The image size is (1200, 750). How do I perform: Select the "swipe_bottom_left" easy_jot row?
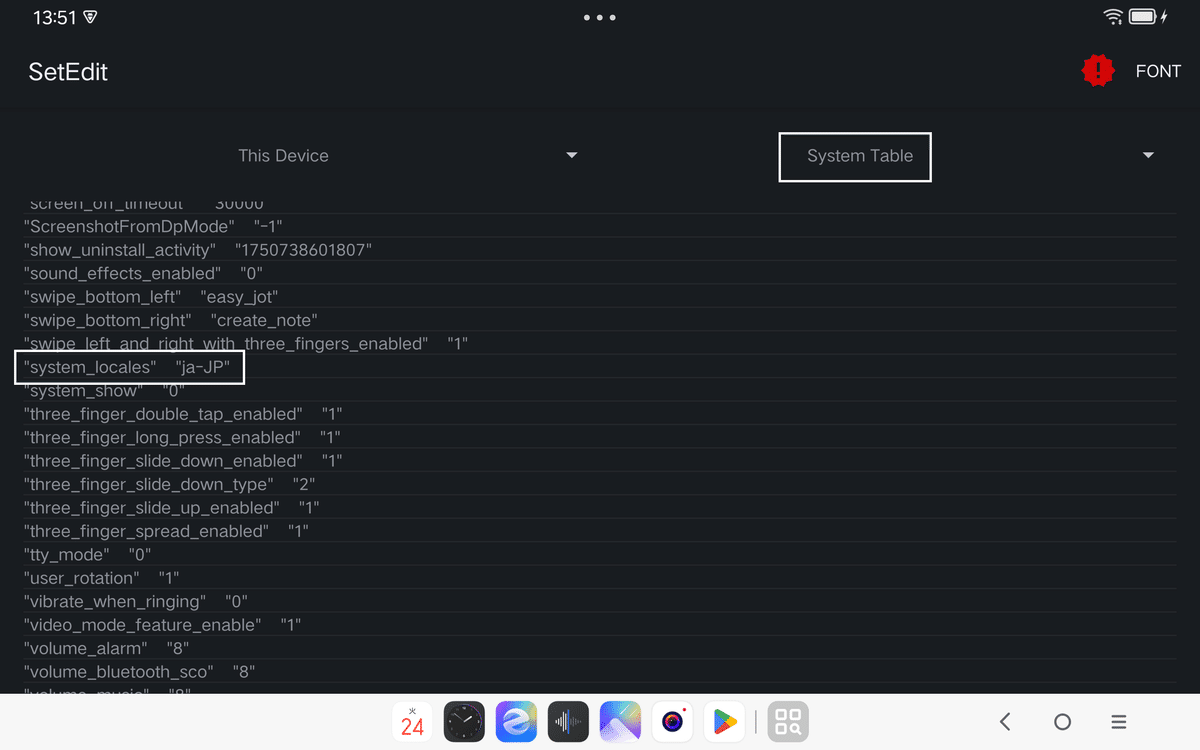click(600, 297)
